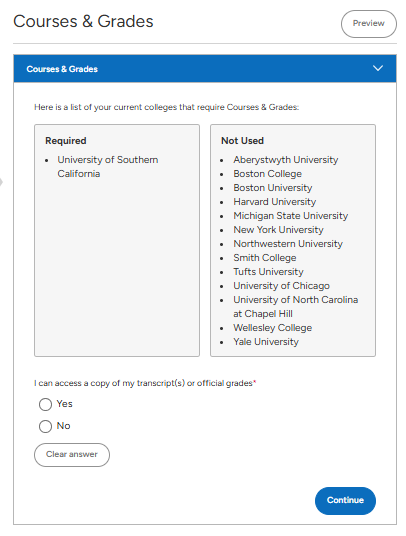Click the blue Courses & Grades header bar
The image size is (406, 536).
click(205, 69)
